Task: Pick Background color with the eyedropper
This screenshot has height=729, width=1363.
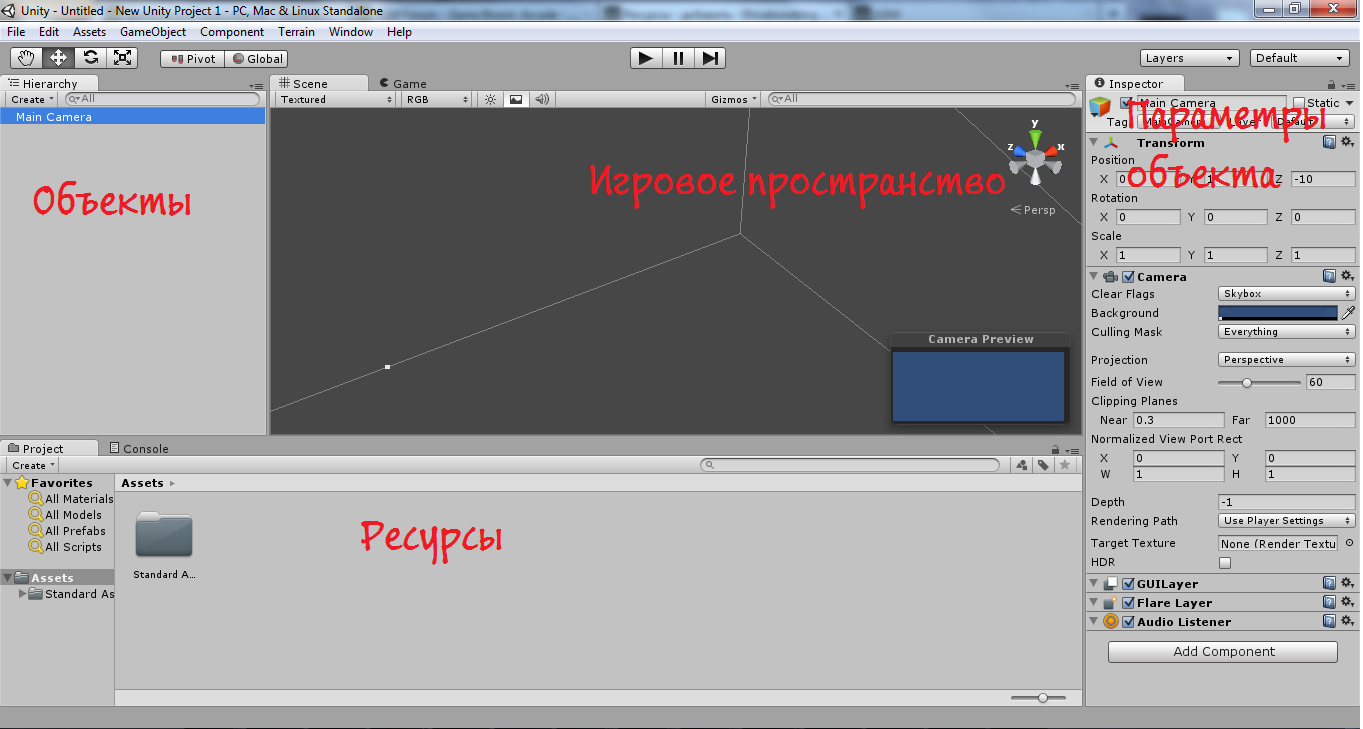Action: tap(1348, 313)
